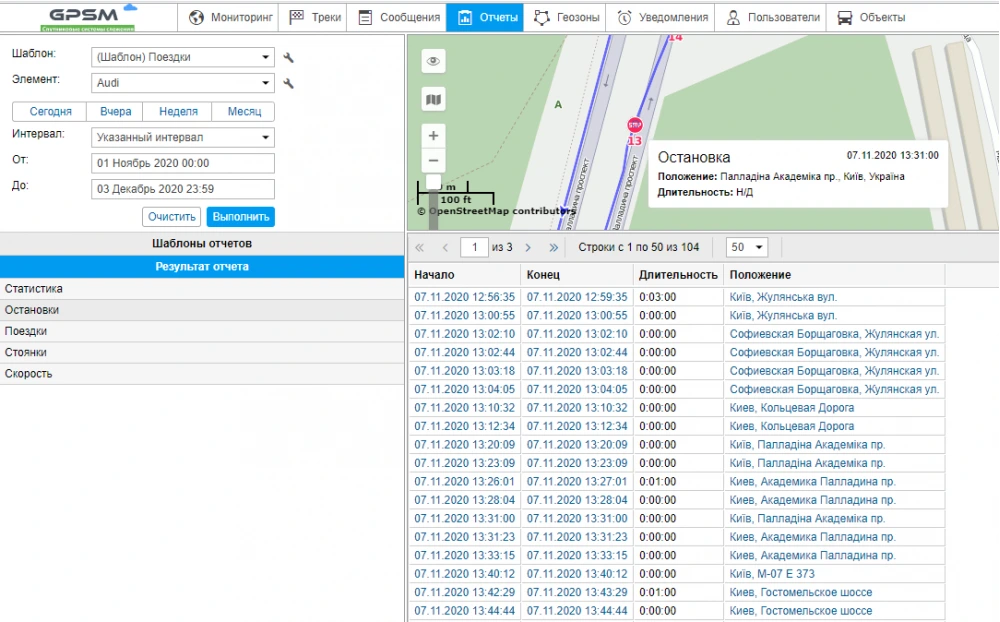Switch to the Геозоны tab
This screenshot has height=622, width=1000.
pyautogui.click(x=566, y=17)
